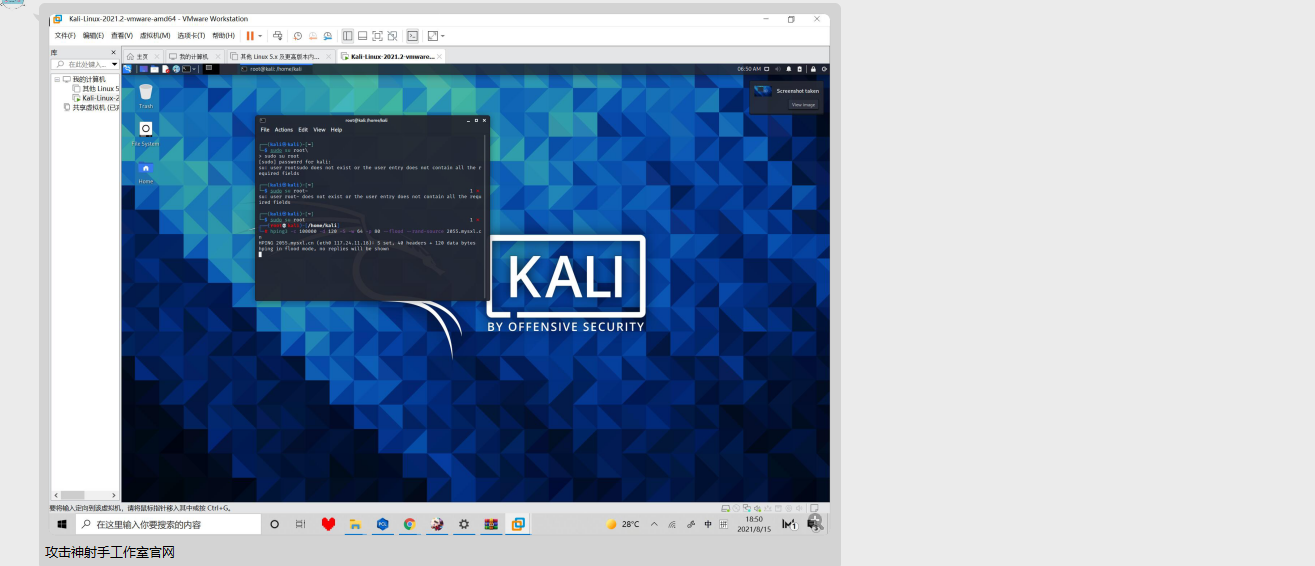Viewport: 1315px width, 566px height.
Task: Launch the Kali panel terminal emulator icon
Action: coord(186,69)
